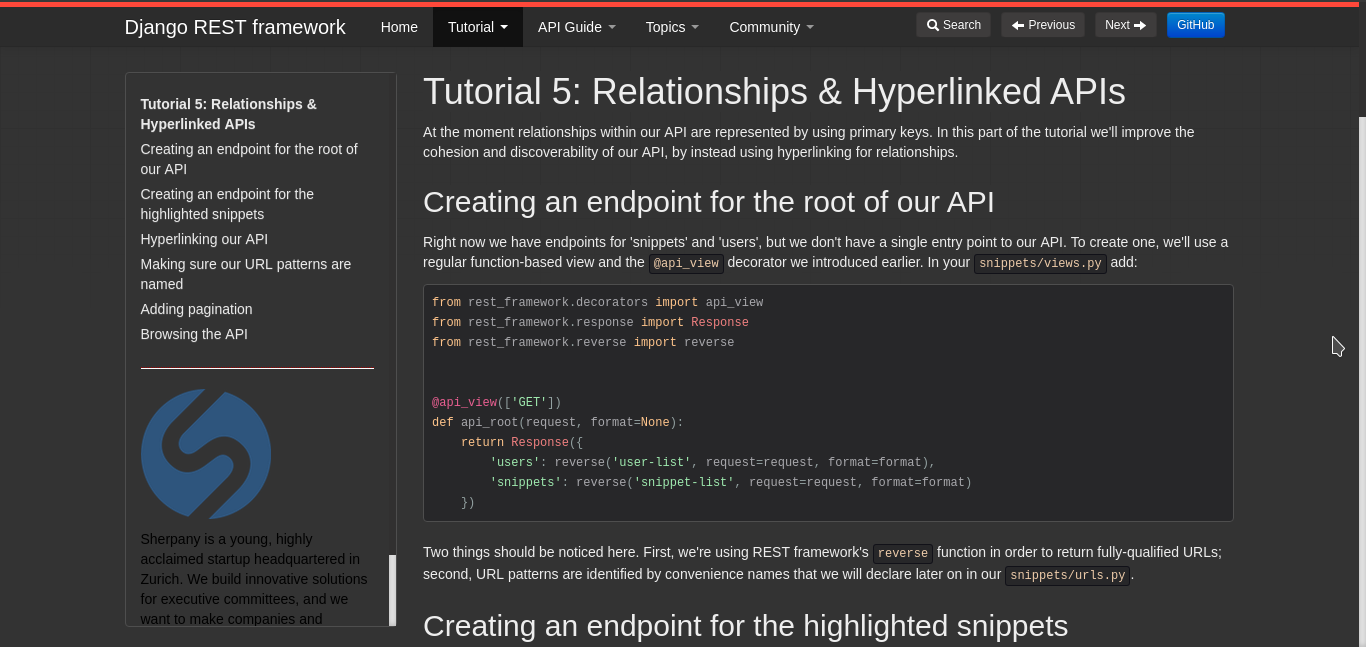Expand the Topics dropdown menu
Image resolution: width=1366 pixels, height=647 pixels.
click(672, 27)
